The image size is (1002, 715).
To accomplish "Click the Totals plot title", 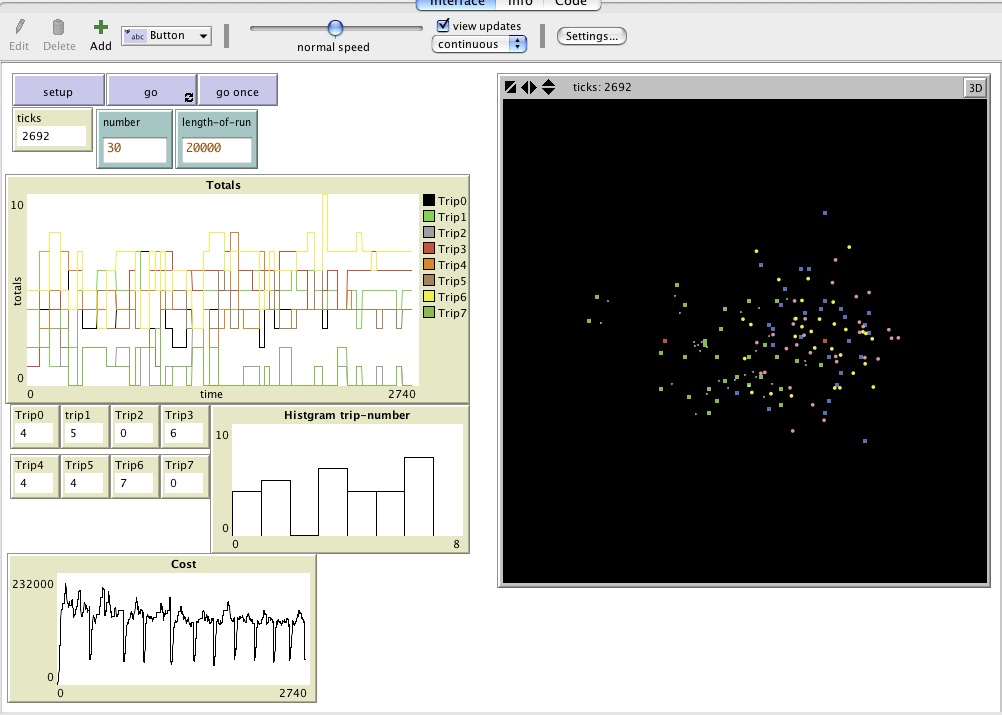I will point(223,185).
